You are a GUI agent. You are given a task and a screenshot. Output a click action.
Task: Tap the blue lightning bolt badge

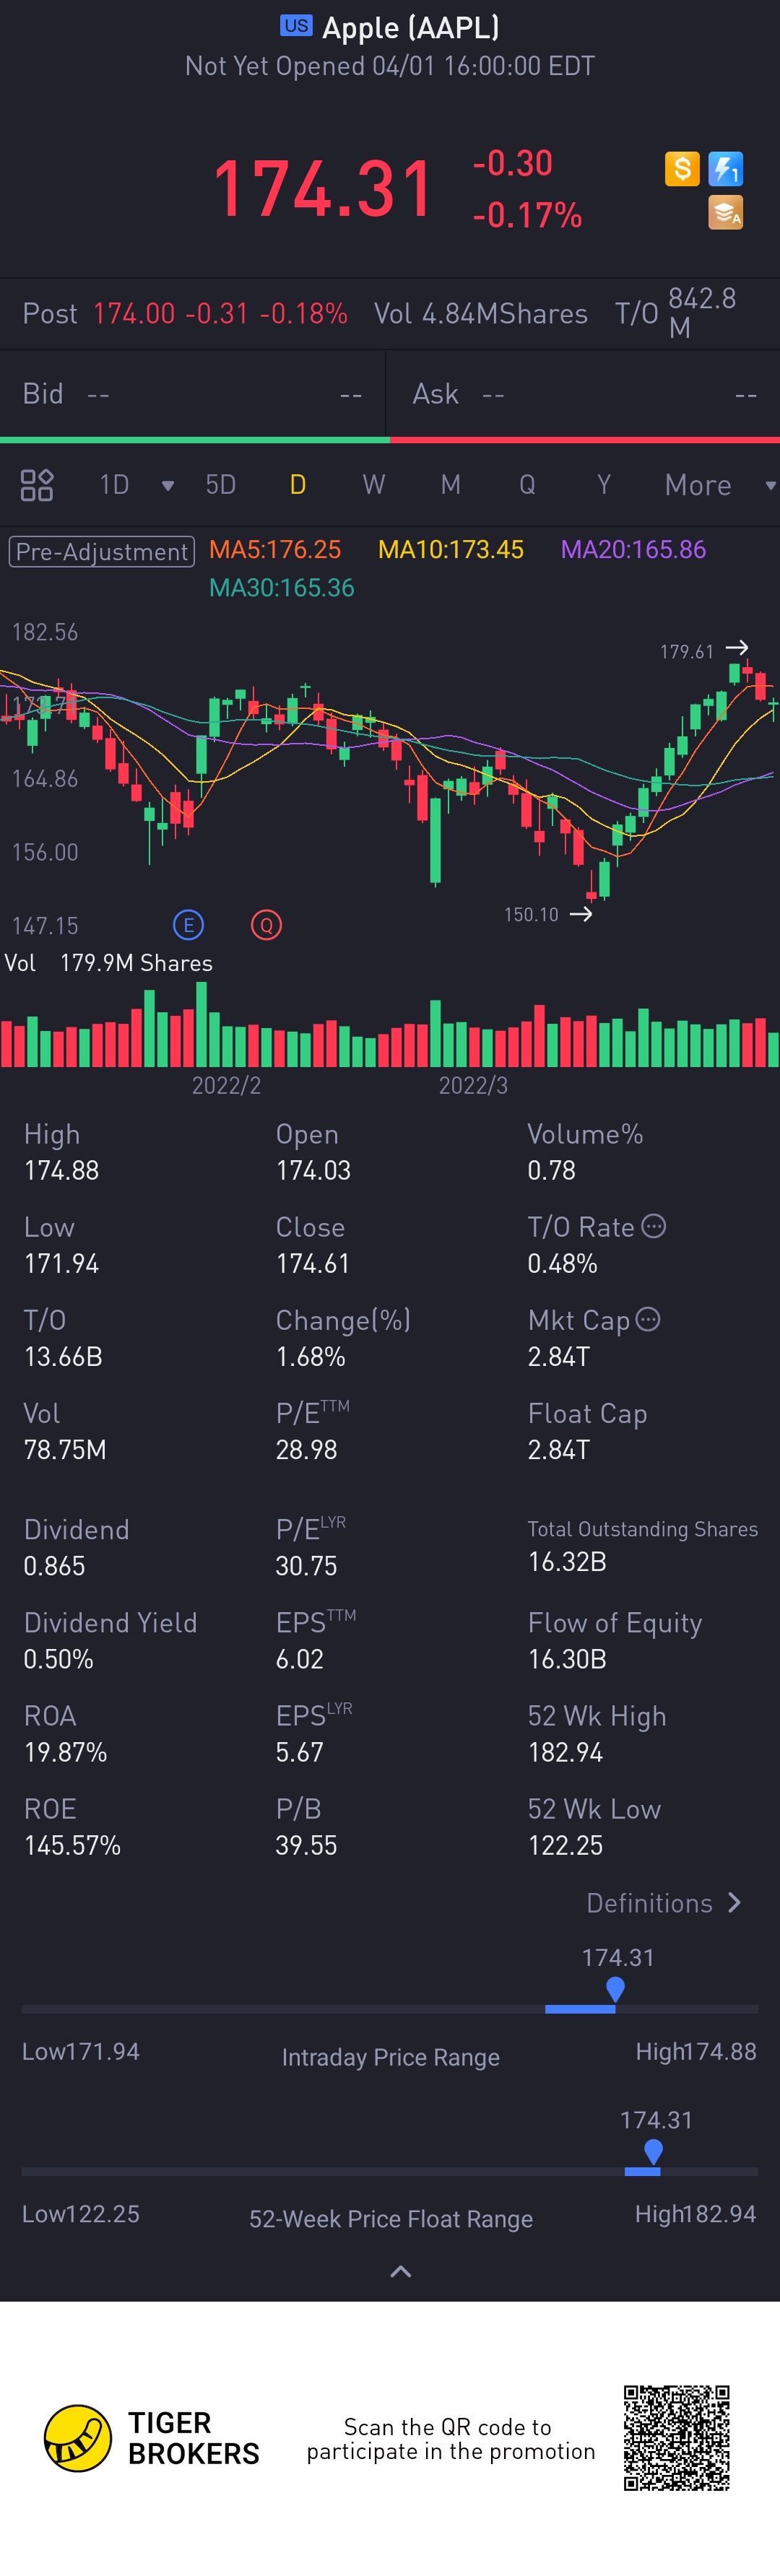click(x=725, y=169)
